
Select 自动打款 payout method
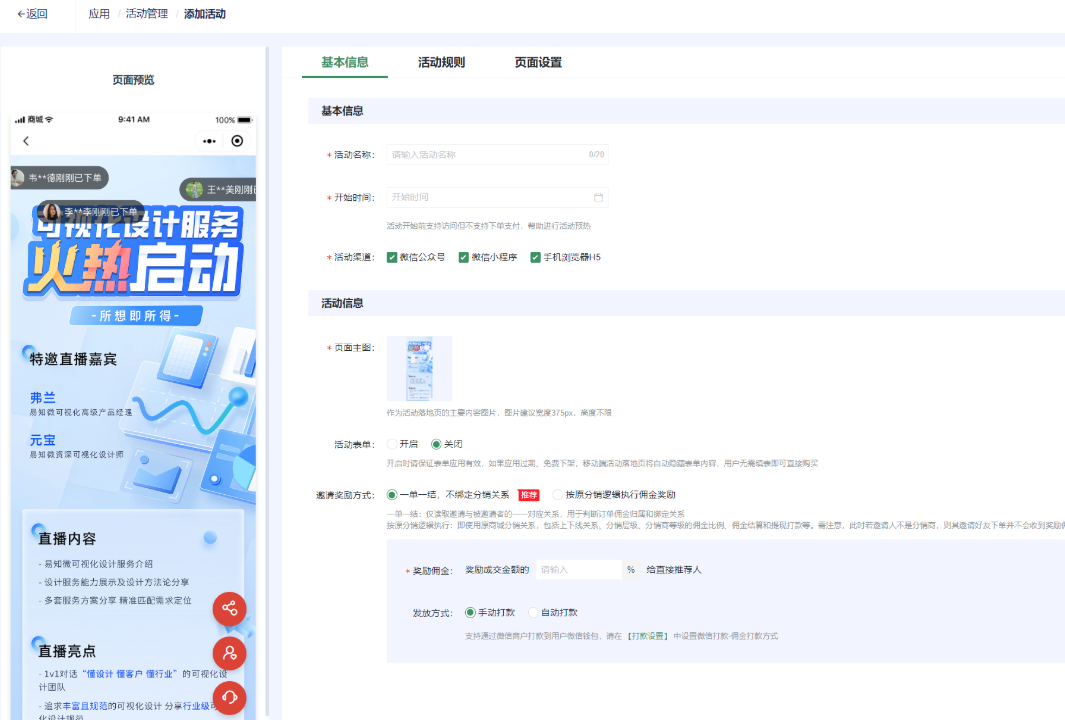tap(533, 612)
